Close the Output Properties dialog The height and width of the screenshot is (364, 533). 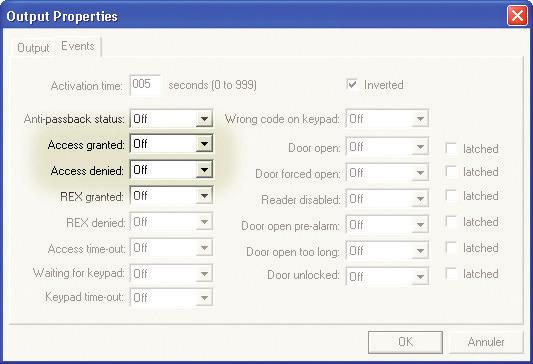517,16
